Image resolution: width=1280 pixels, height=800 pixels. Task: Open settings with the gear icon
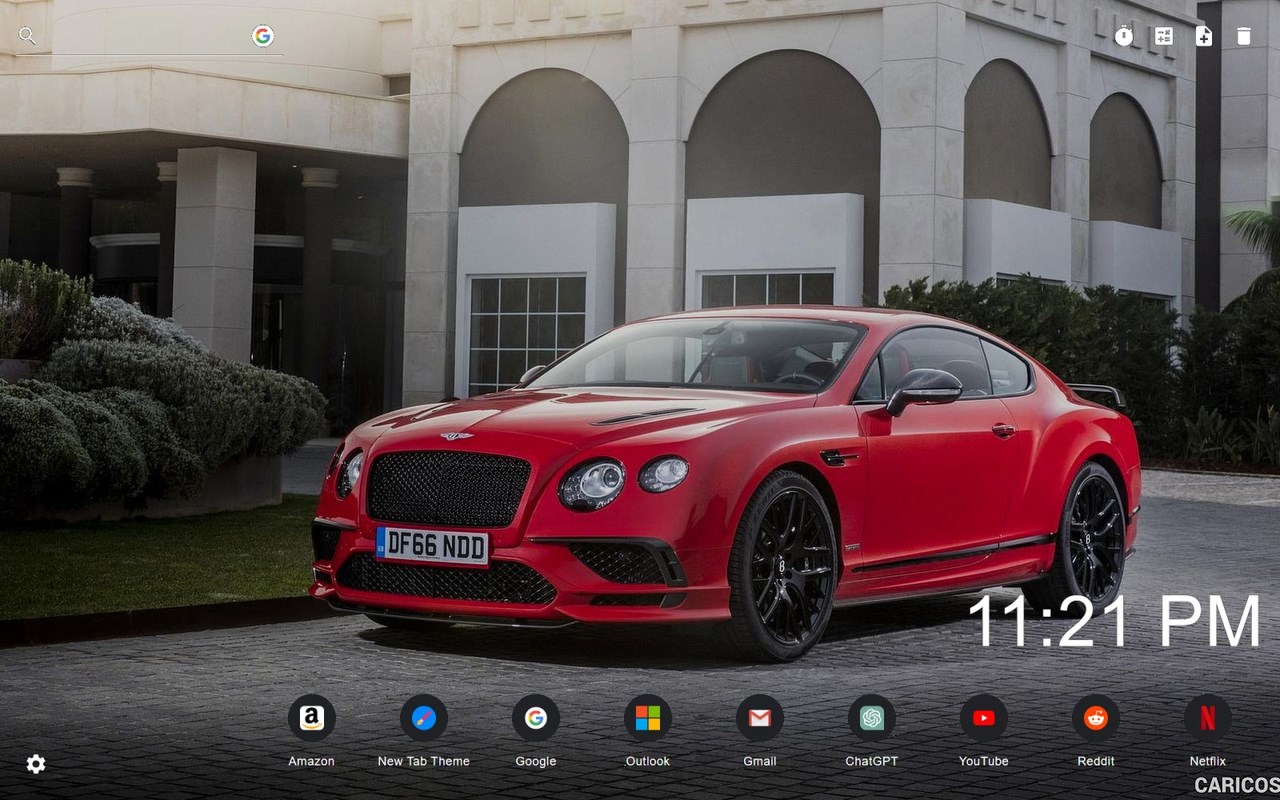pyautogui.click(x=36, y=764)
